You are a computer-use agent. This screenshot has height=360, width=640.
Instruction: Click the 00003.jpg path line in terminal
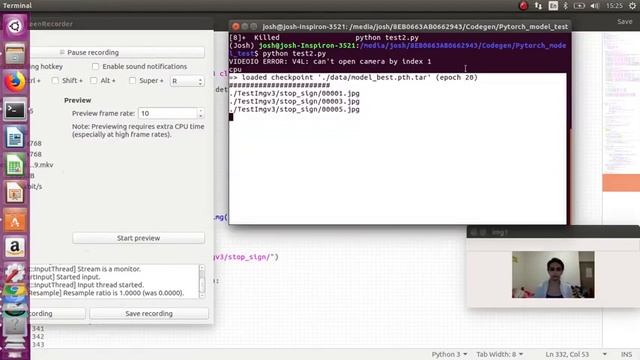pos(294,101)
